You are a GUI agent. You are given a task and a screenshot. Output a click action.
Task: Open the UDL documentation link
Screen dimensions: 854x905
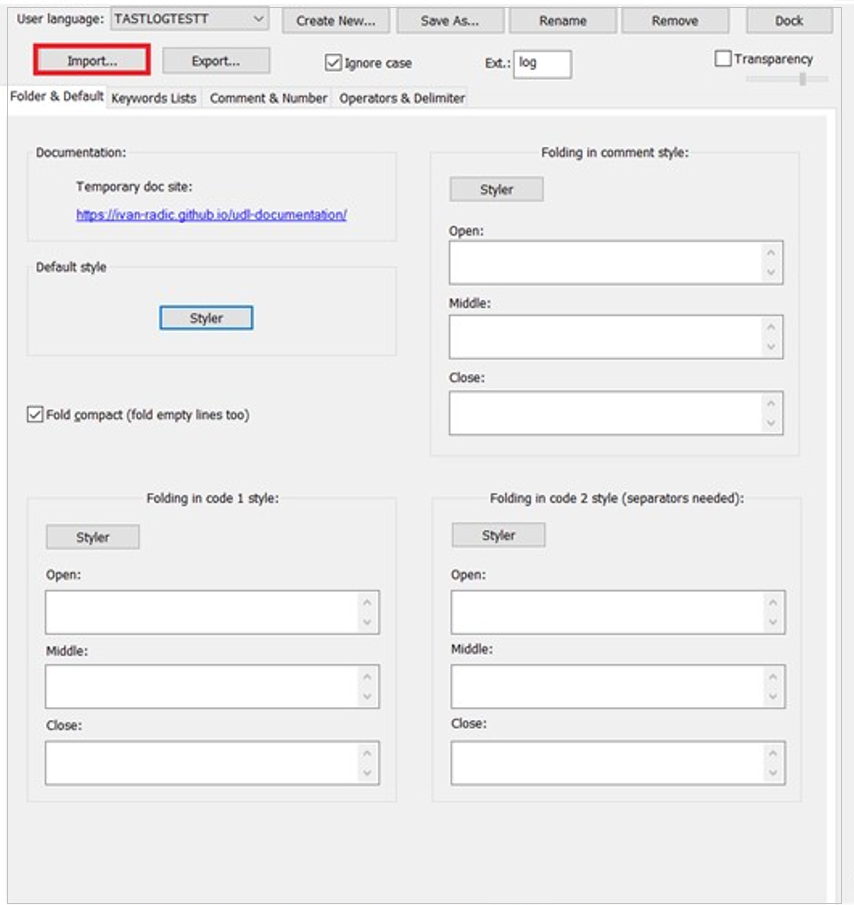211,214
